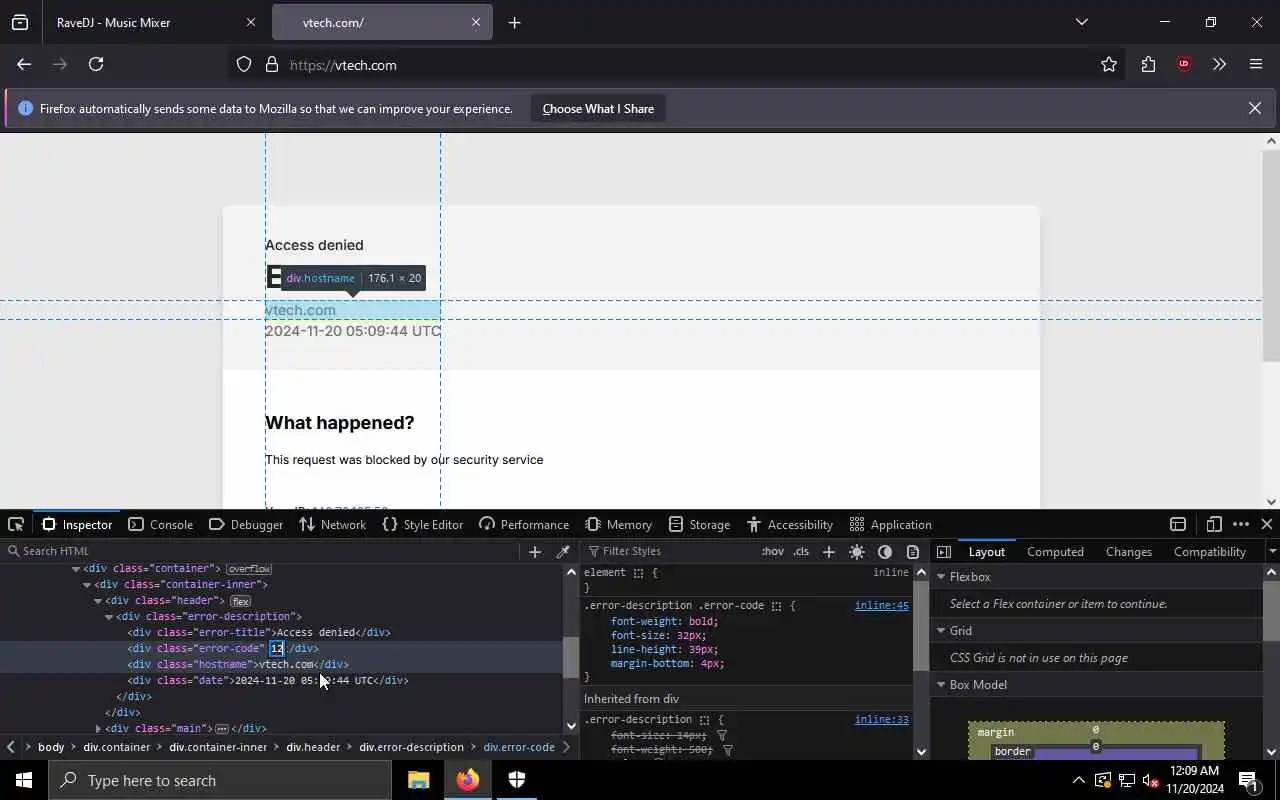Collapse the container div node
Viewport: 1280px width, 800px height.
point(76,569)
